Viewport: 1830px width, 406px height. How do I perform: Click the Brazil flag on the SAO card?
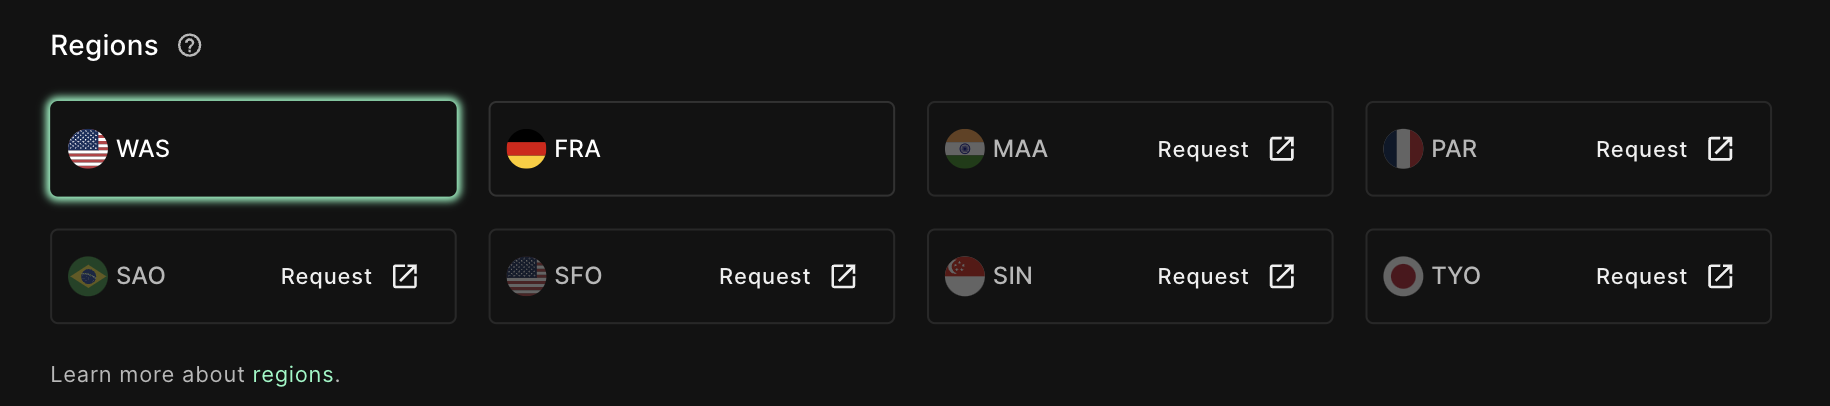[x=88, y=276]
